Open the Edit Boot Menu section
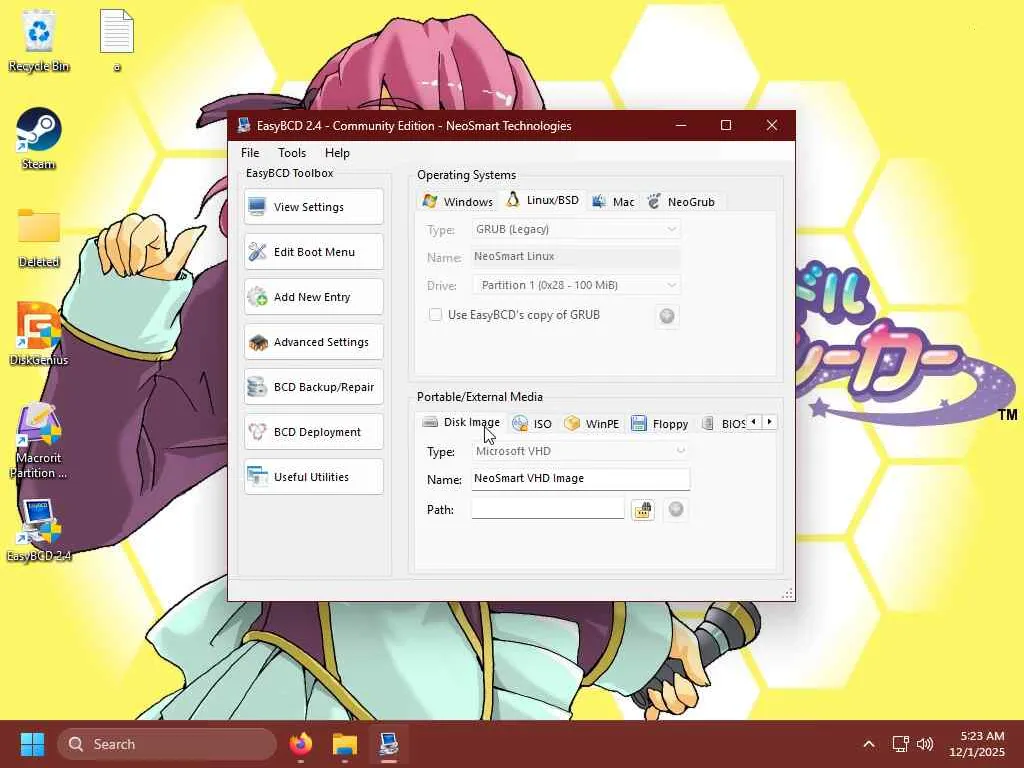This screenshot has width=1024, height=768. click(313, 252)
